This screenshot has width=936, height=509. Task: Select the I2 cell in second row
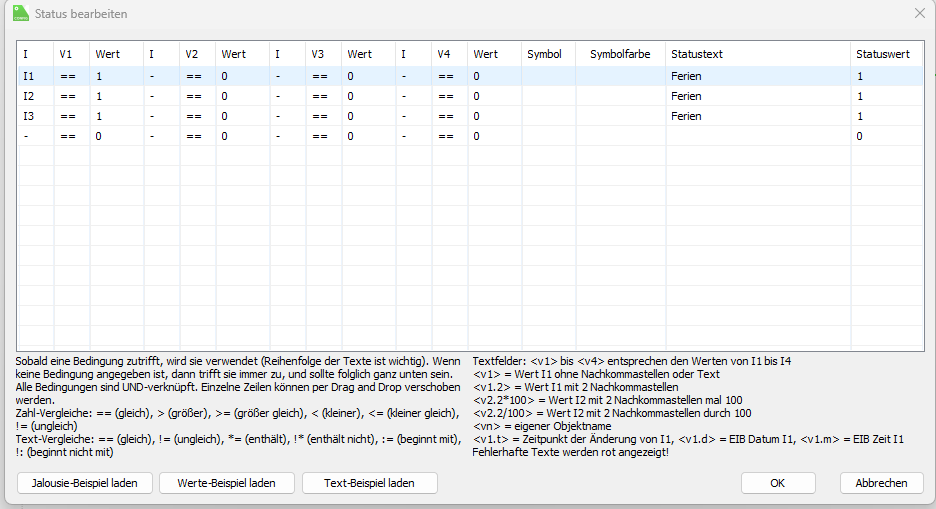click(36, 96)
